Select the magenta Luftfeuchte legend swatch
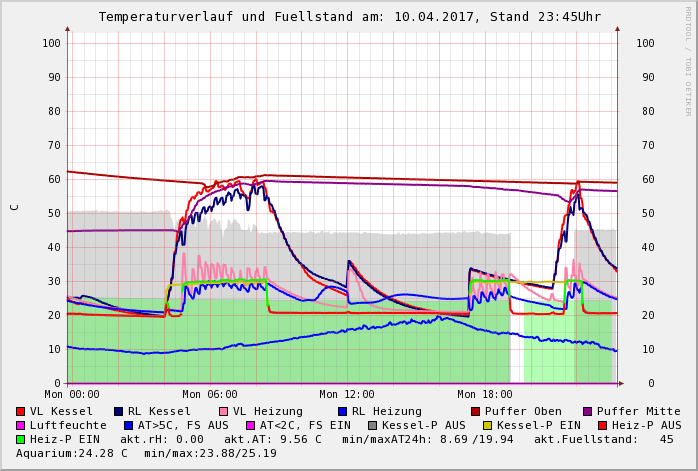Viewport: 698px width, 471px height. 21,426
